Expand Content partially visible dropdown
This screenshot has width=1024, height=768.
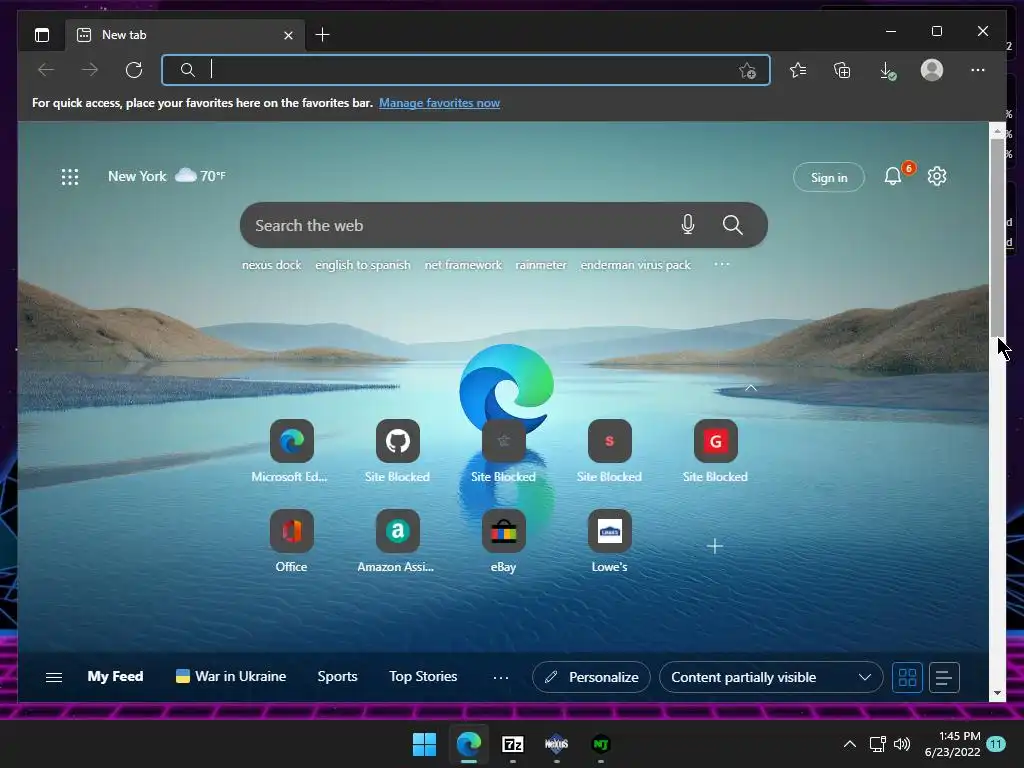pos(771,677)
